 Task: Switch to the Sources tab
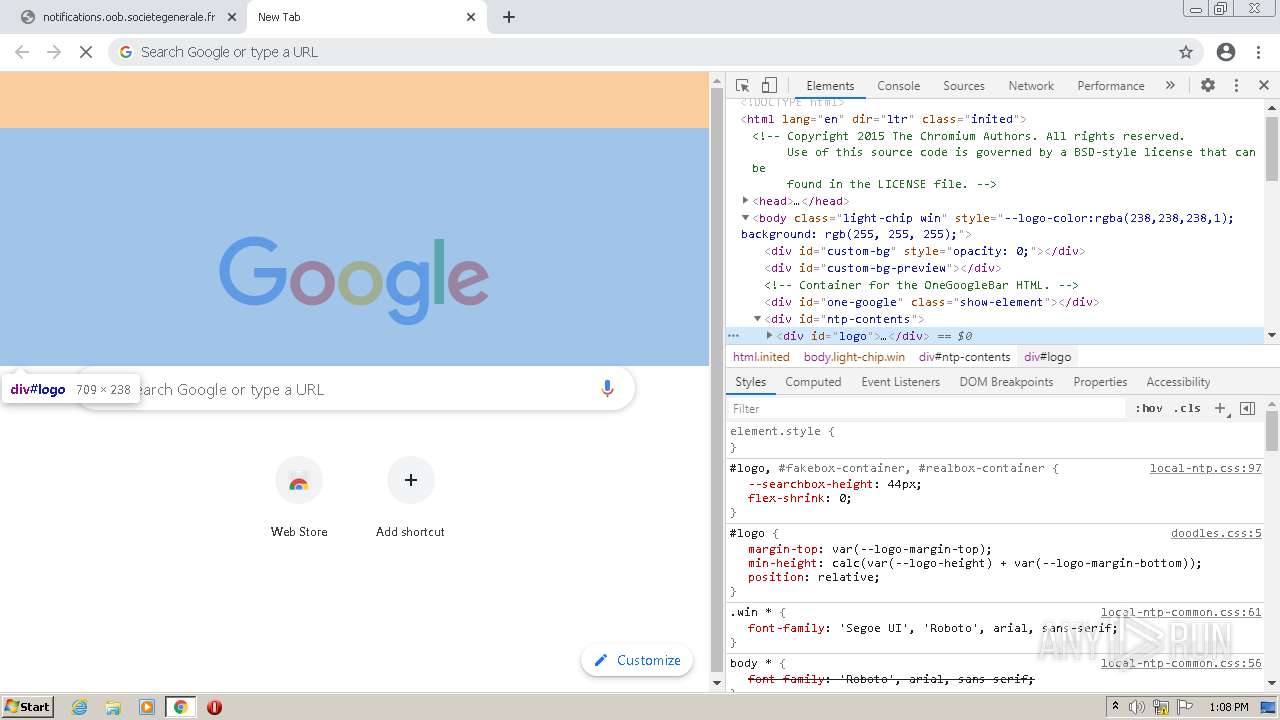click(964, 86)
